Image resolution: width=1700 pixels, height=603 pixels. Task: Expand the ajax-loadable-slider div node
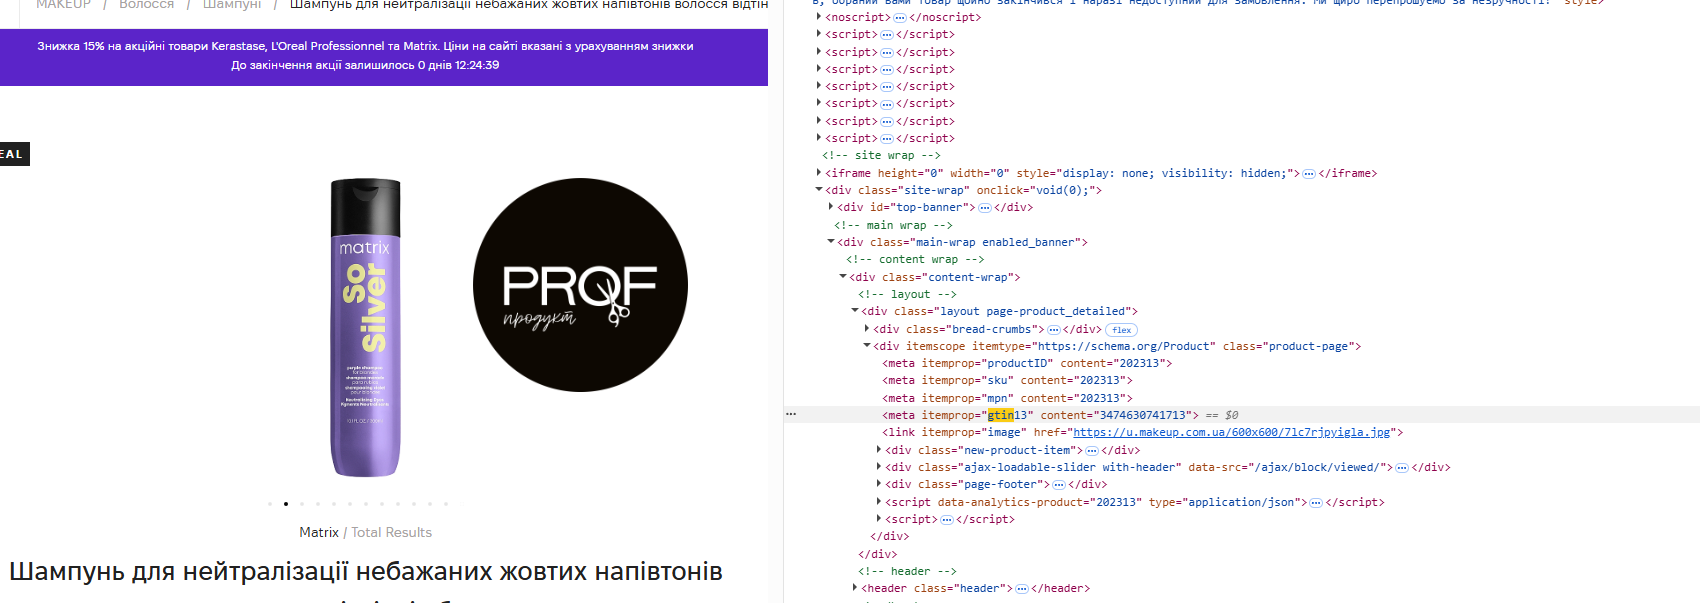click(879, 467)
